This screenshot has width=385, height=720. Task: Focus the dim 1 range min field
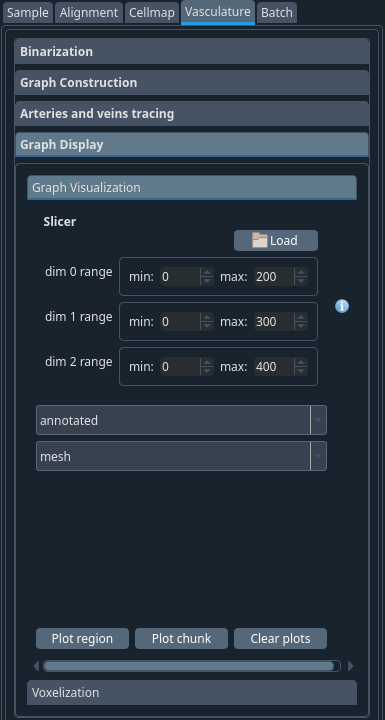coord(180,322)
